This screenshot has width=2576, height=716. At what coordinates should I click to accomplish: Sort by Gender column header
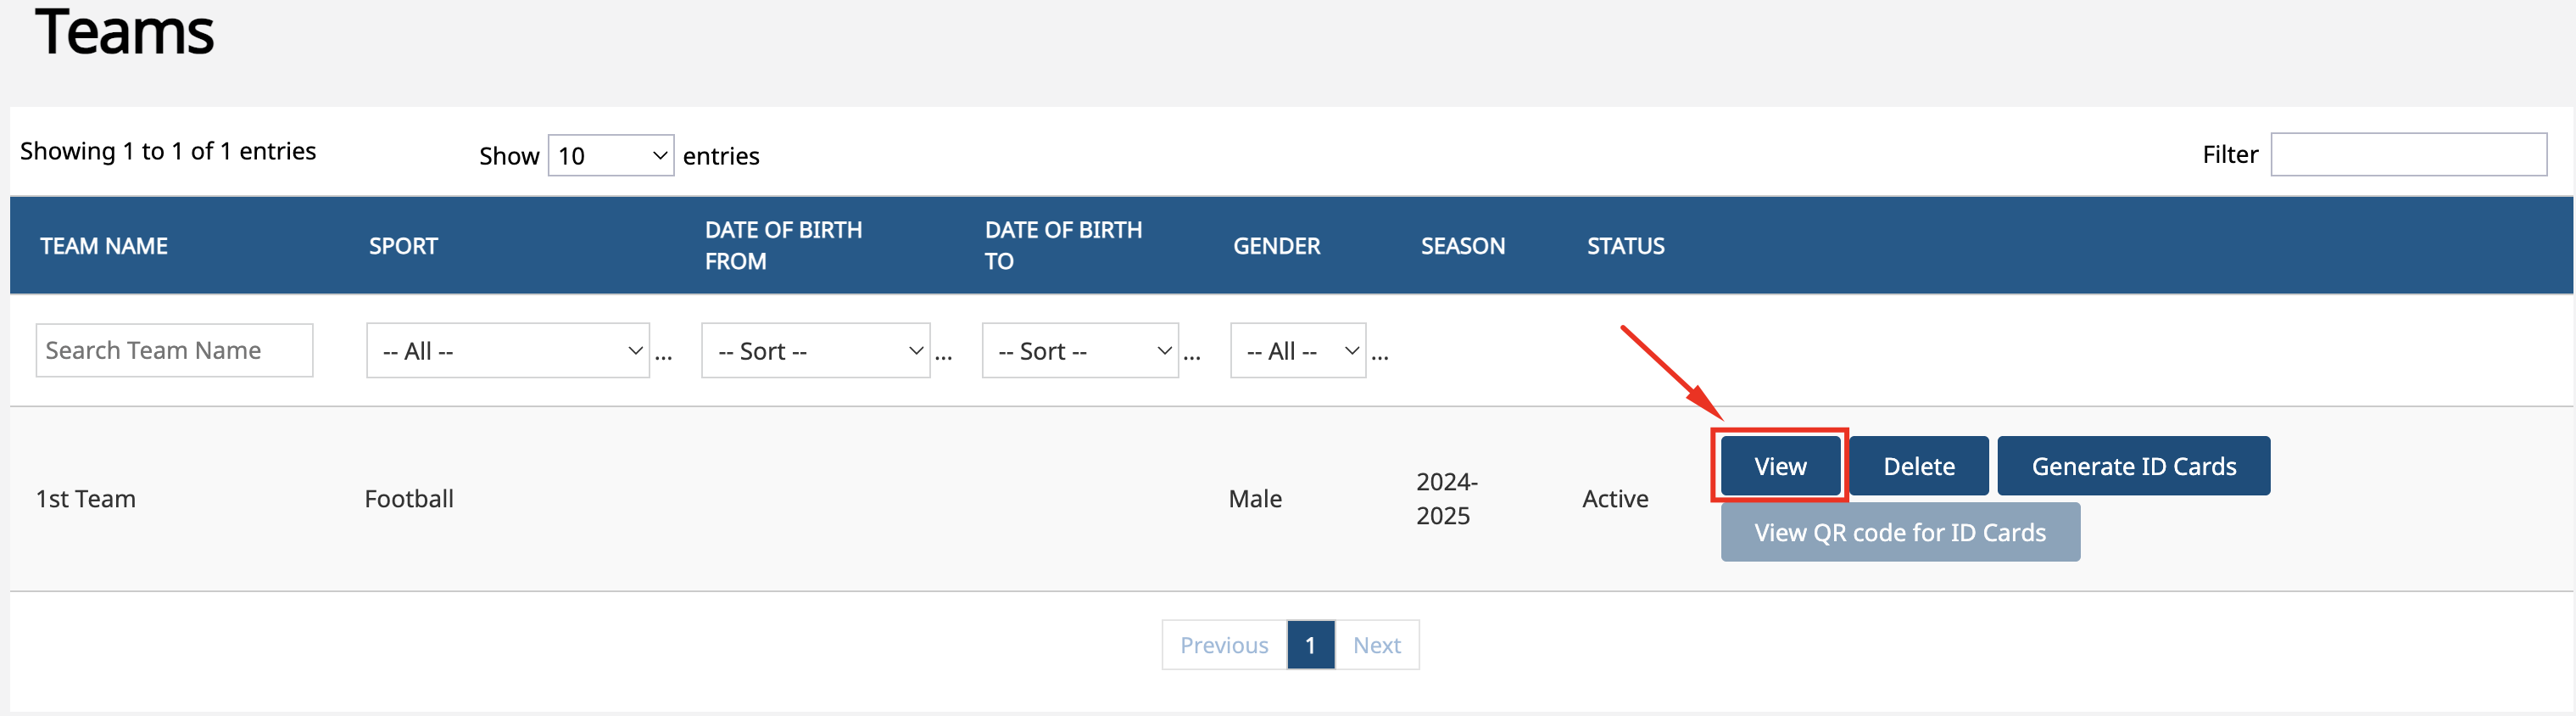point(1276,246)
